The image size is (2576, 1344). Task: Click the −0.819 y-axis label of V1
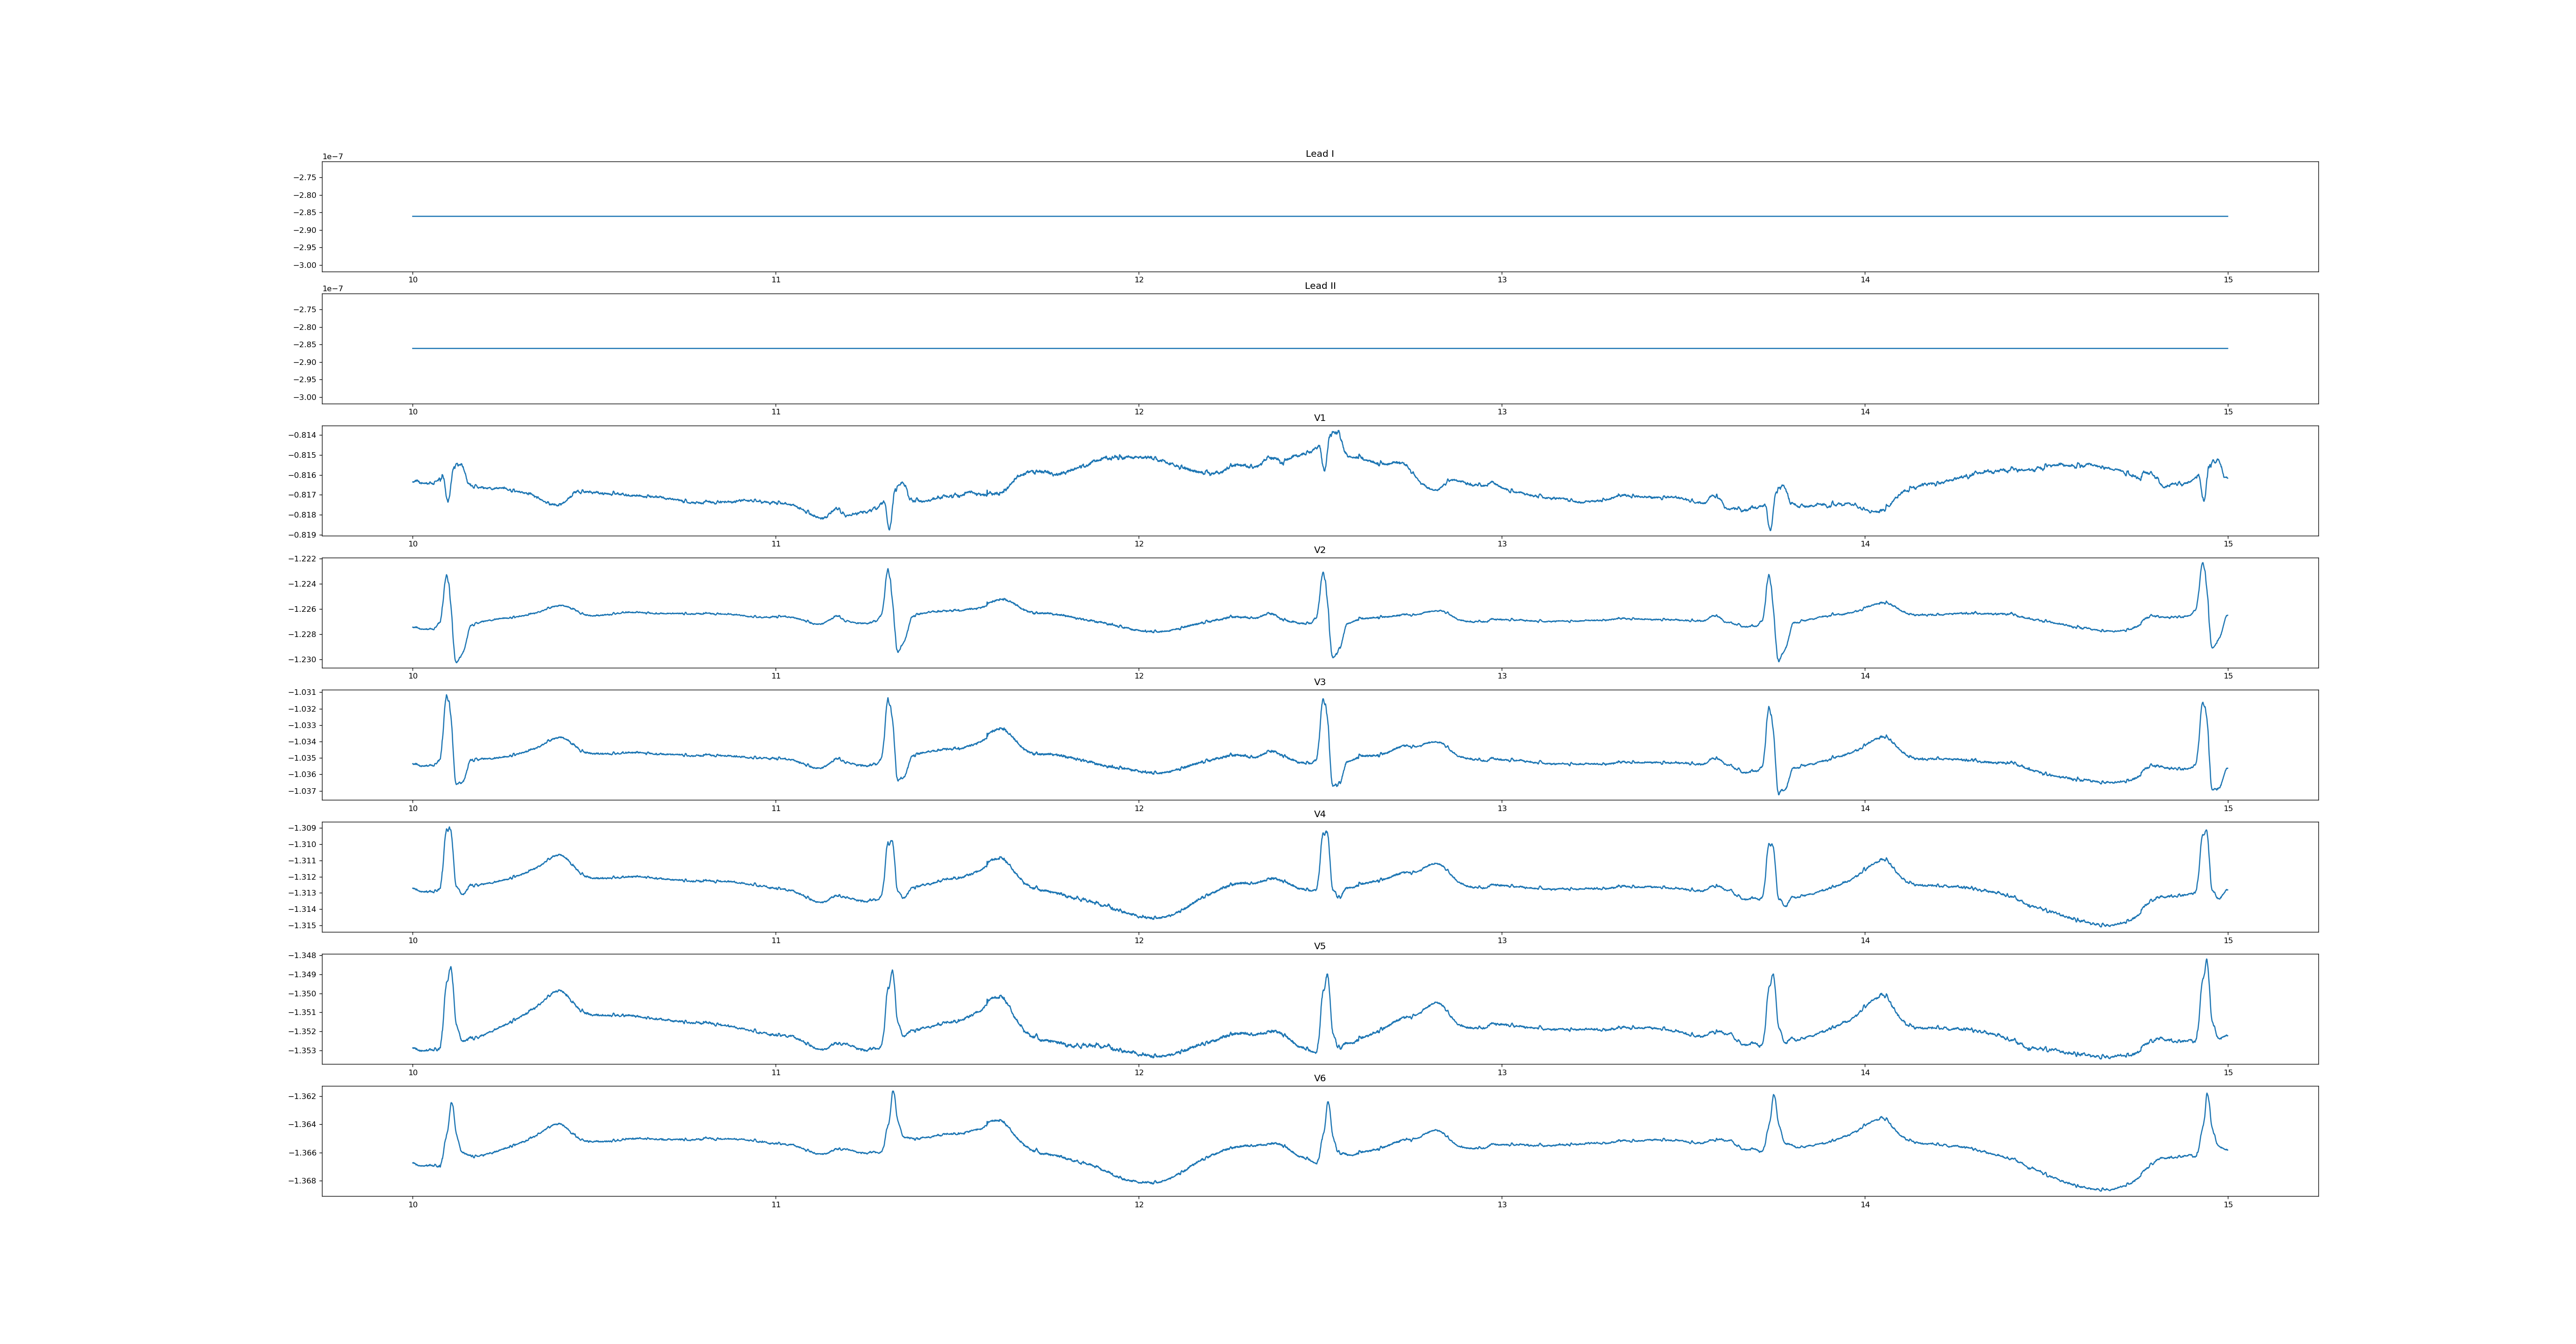302,535
